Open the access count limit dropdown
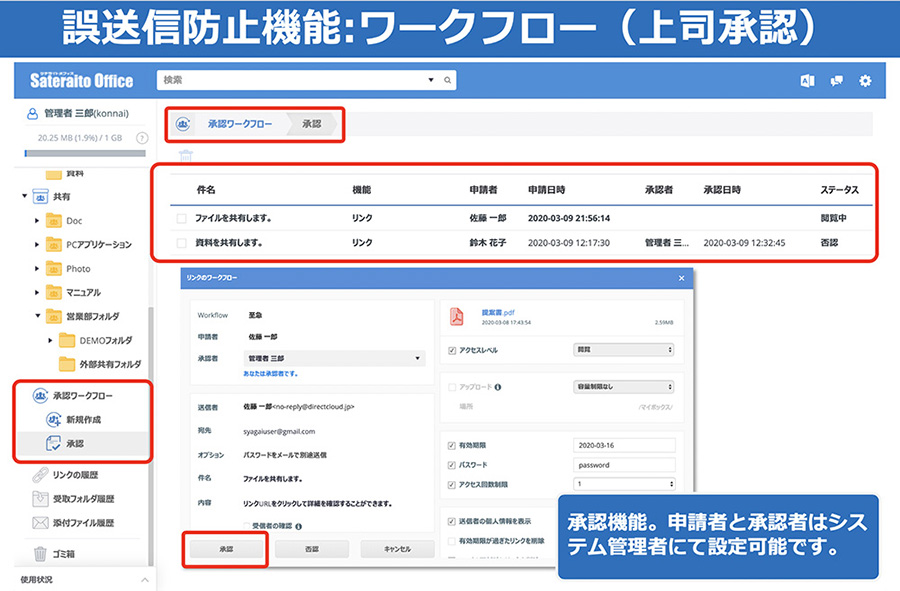The image size is (900, 591). pos(624,484)
